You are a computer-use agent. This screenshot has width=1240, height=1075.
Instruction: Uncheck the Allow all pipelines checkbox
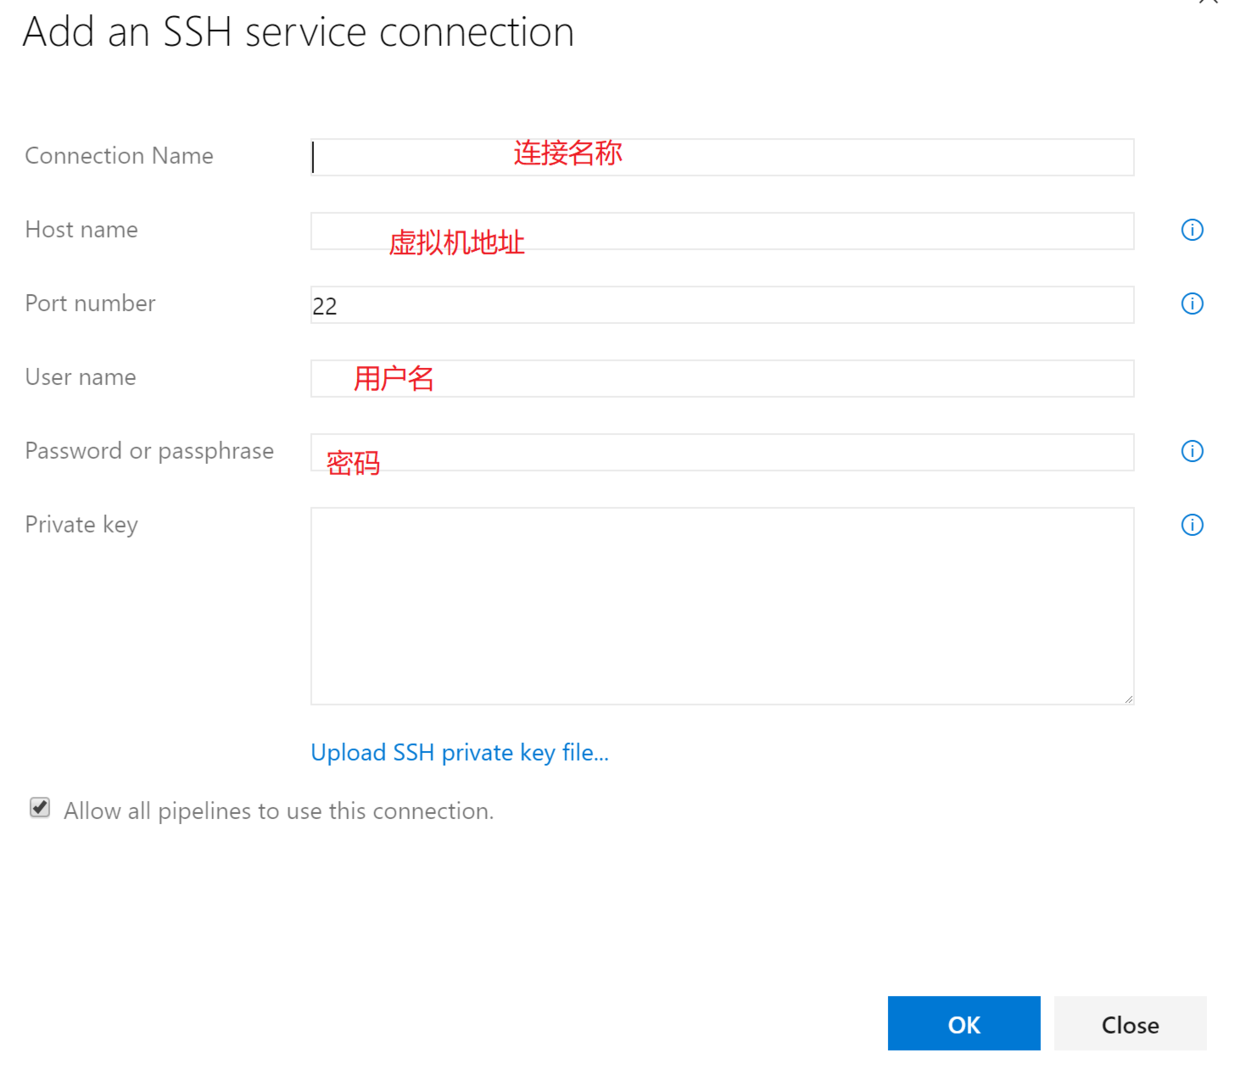[40, 808]
